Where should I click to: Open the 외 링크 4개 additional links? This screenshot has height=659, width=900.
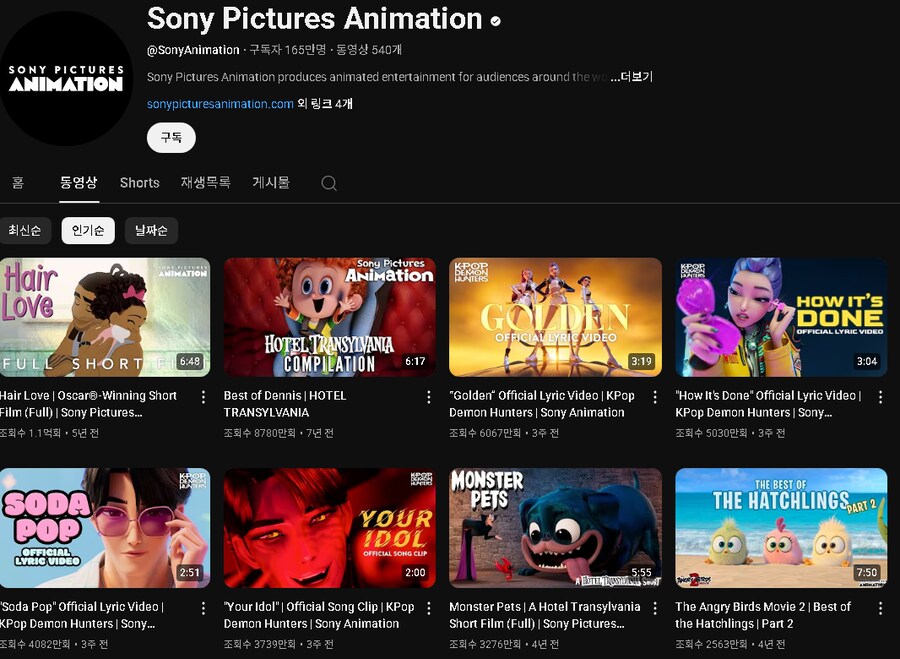pos(325,104)
